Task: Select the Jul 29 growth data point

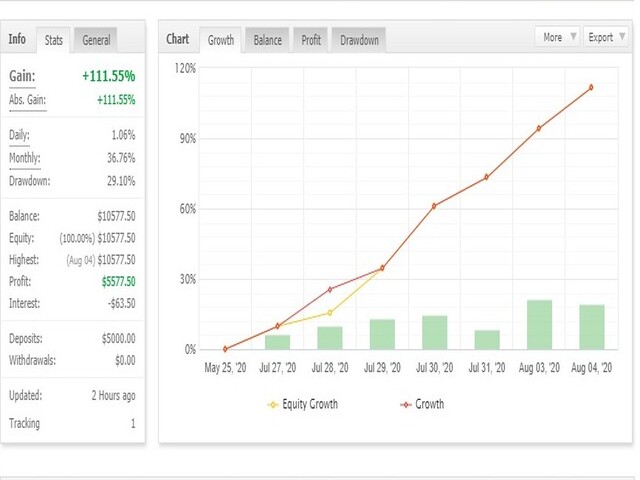Action: click(382, 268)
